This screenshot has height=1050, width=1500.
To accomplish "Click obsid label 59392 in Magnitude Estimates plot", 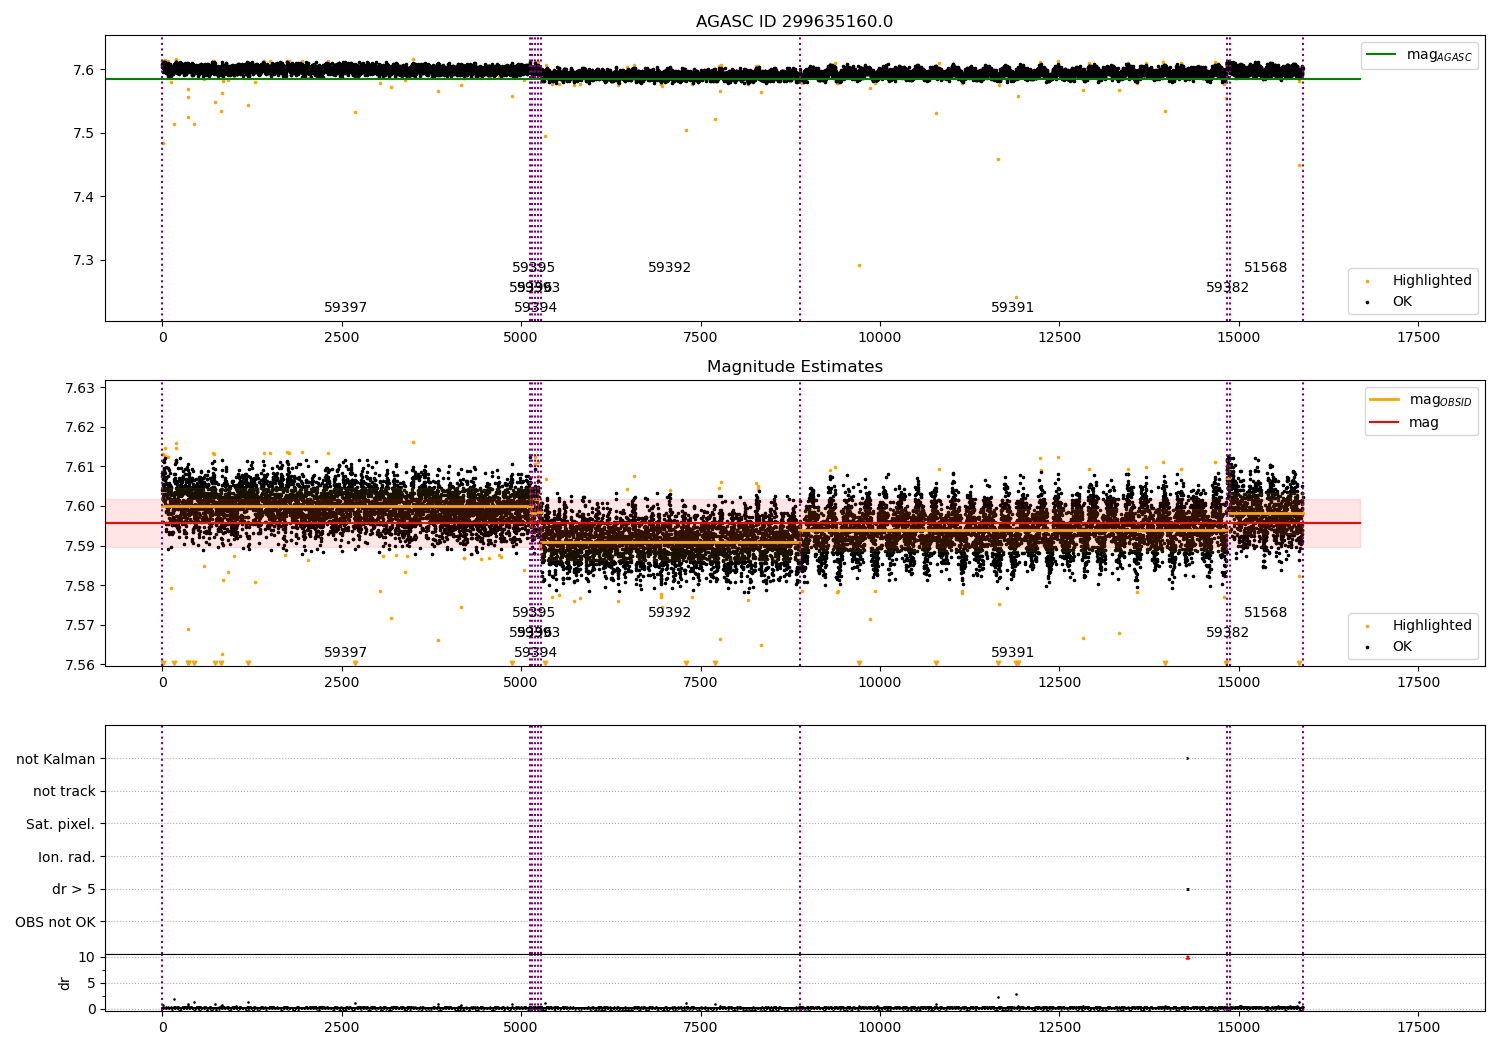I will [x=669, y=613].
